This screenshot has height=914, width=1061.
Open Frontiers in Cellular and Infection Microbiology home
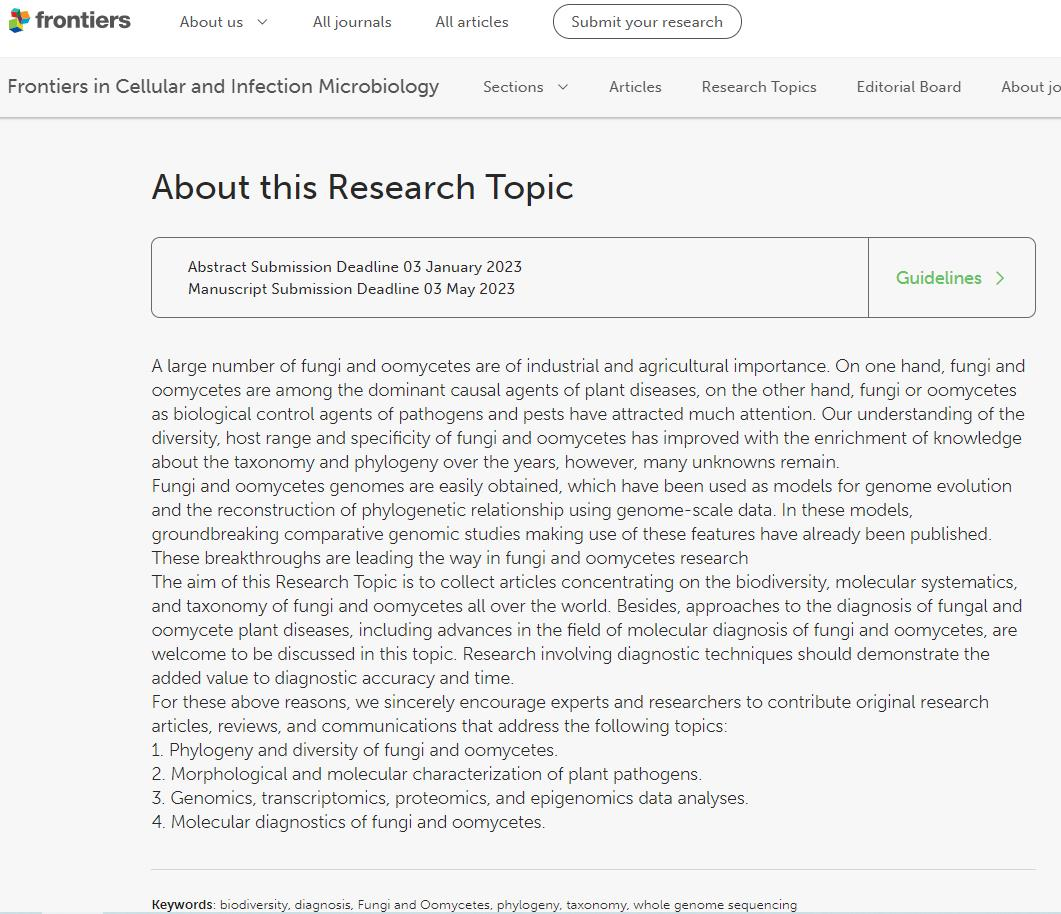223,87
